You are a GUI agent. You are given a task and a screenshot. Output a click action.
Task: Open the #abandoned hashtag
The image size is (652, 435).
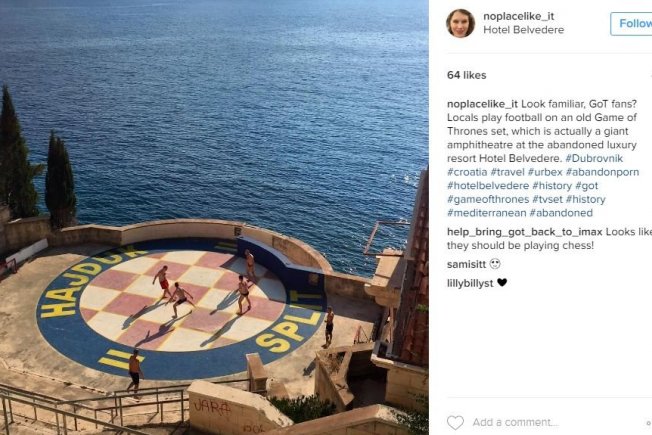561,213
